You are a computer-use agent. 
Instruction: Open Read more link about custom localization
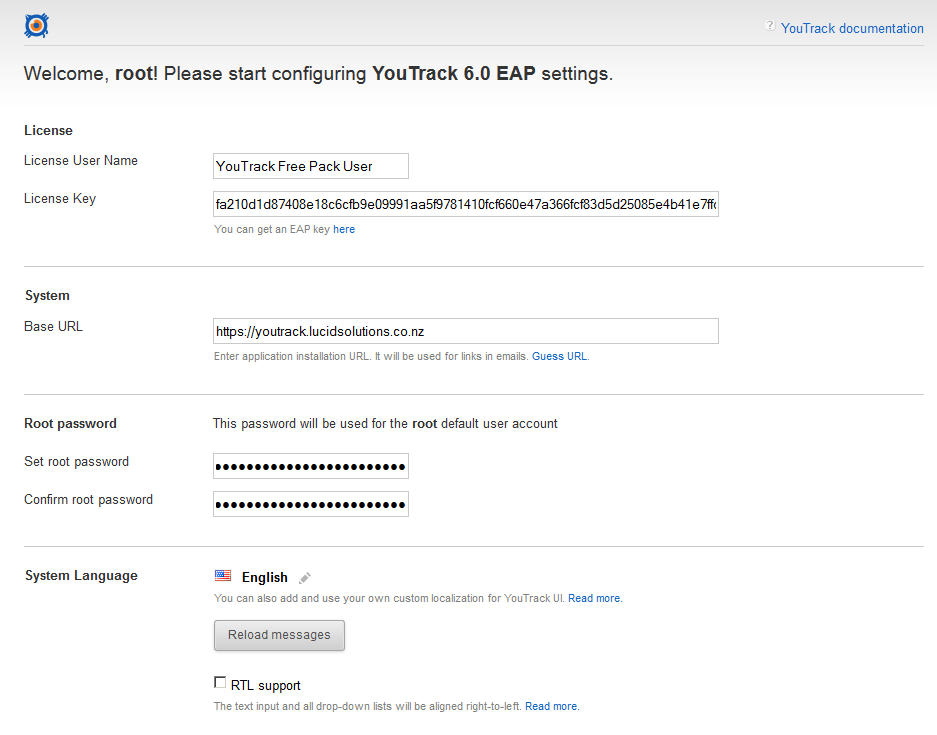pos(594,598)
